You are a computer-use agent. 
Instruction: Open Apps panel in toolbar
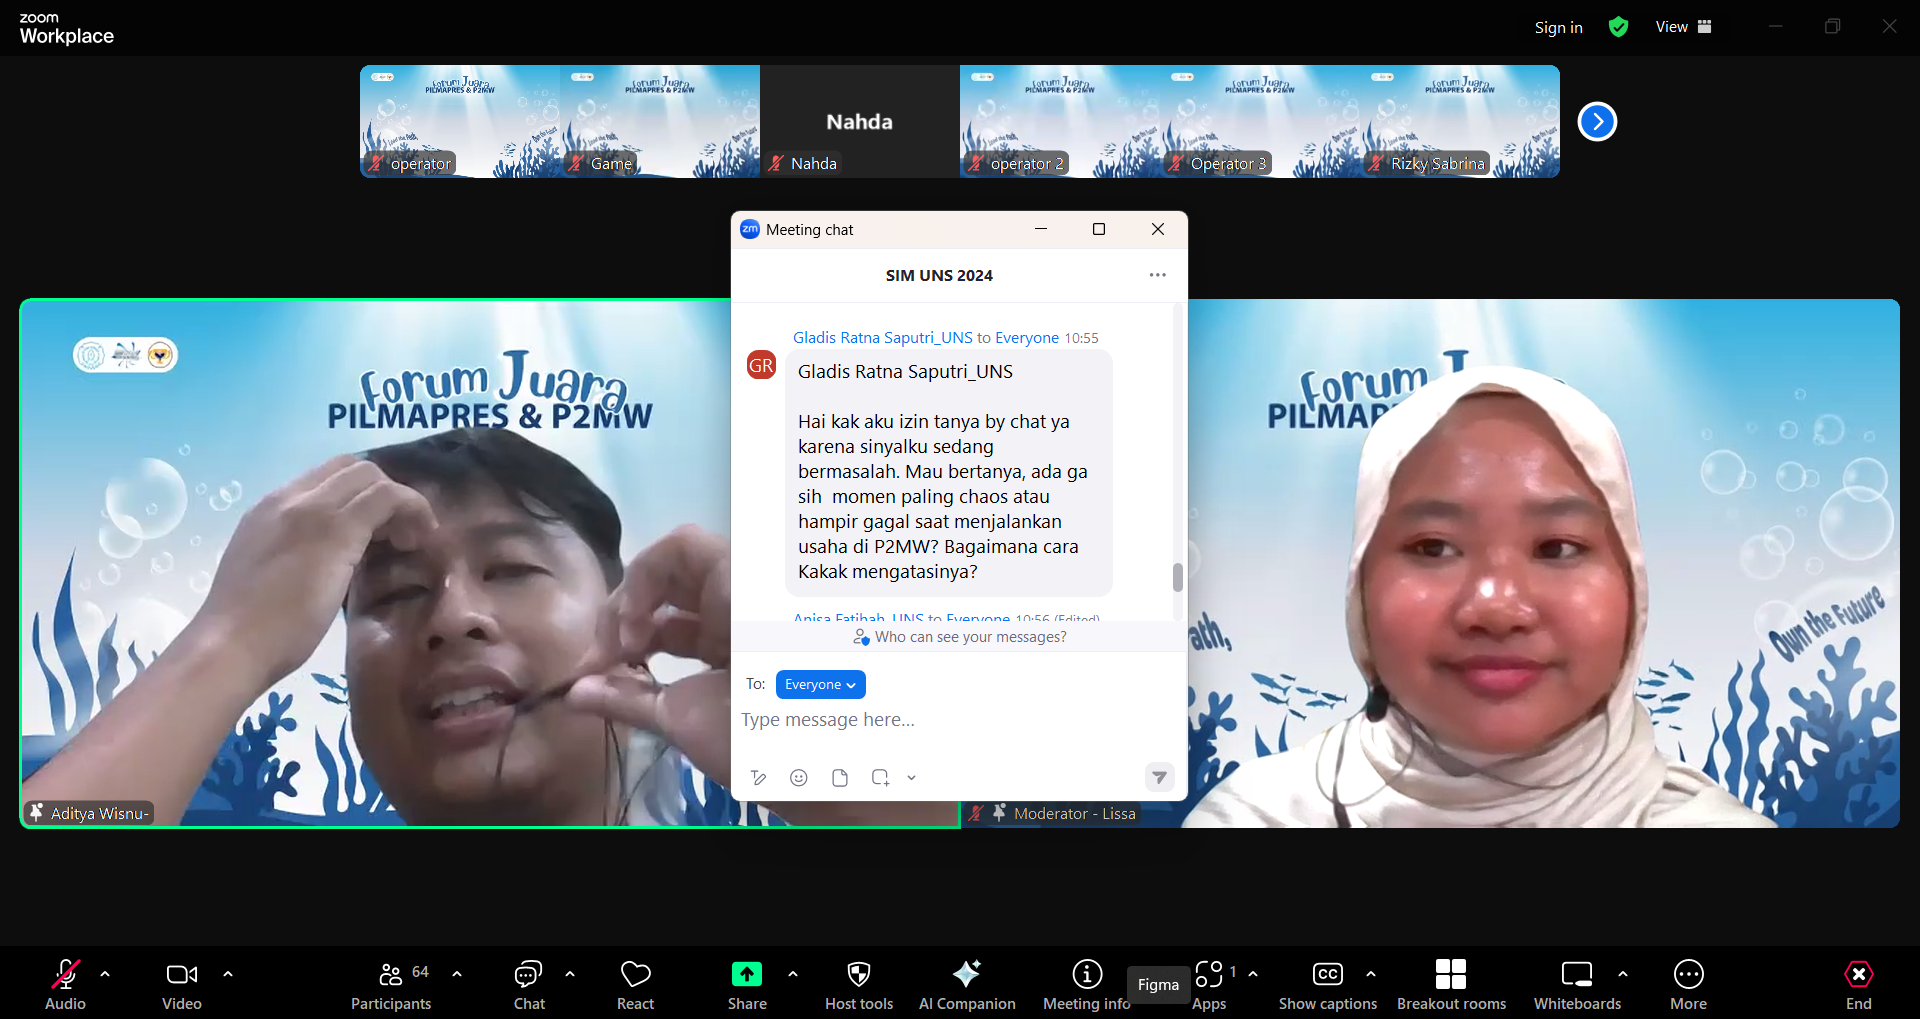pos(1209,985)
